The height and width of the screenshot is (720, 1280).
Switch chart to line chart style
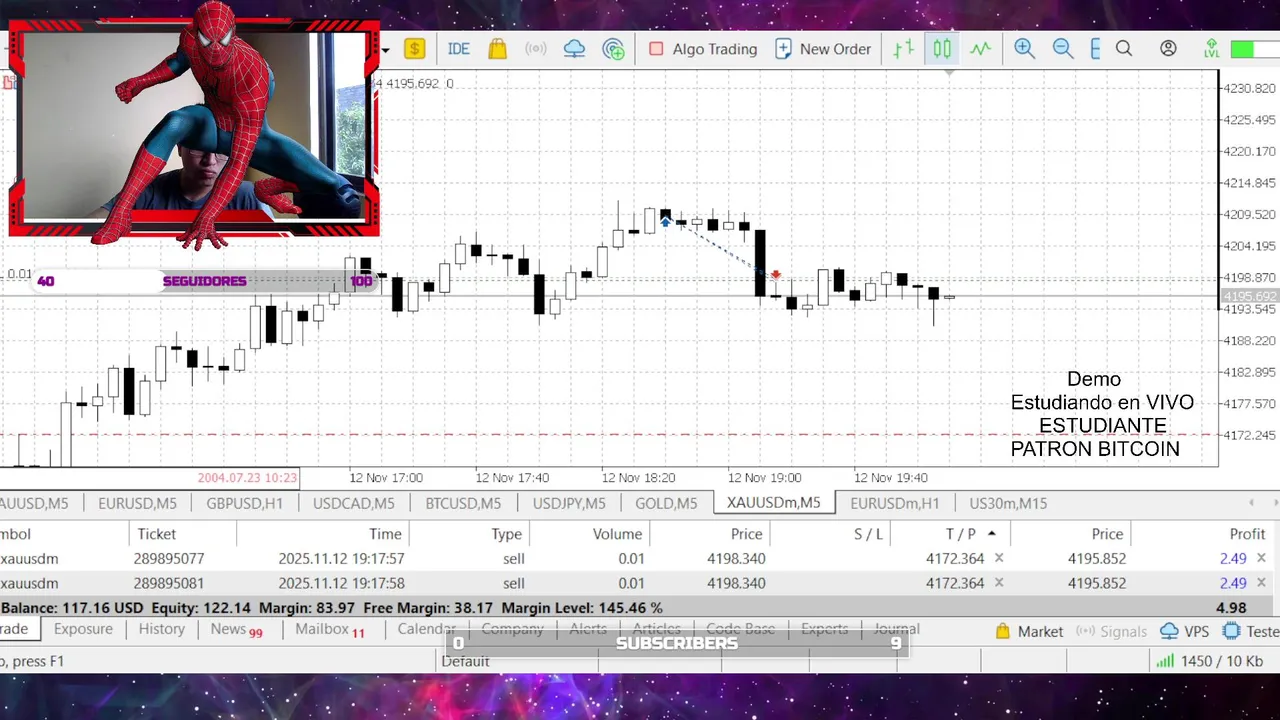pyautogui.click(x=980, y=49)
